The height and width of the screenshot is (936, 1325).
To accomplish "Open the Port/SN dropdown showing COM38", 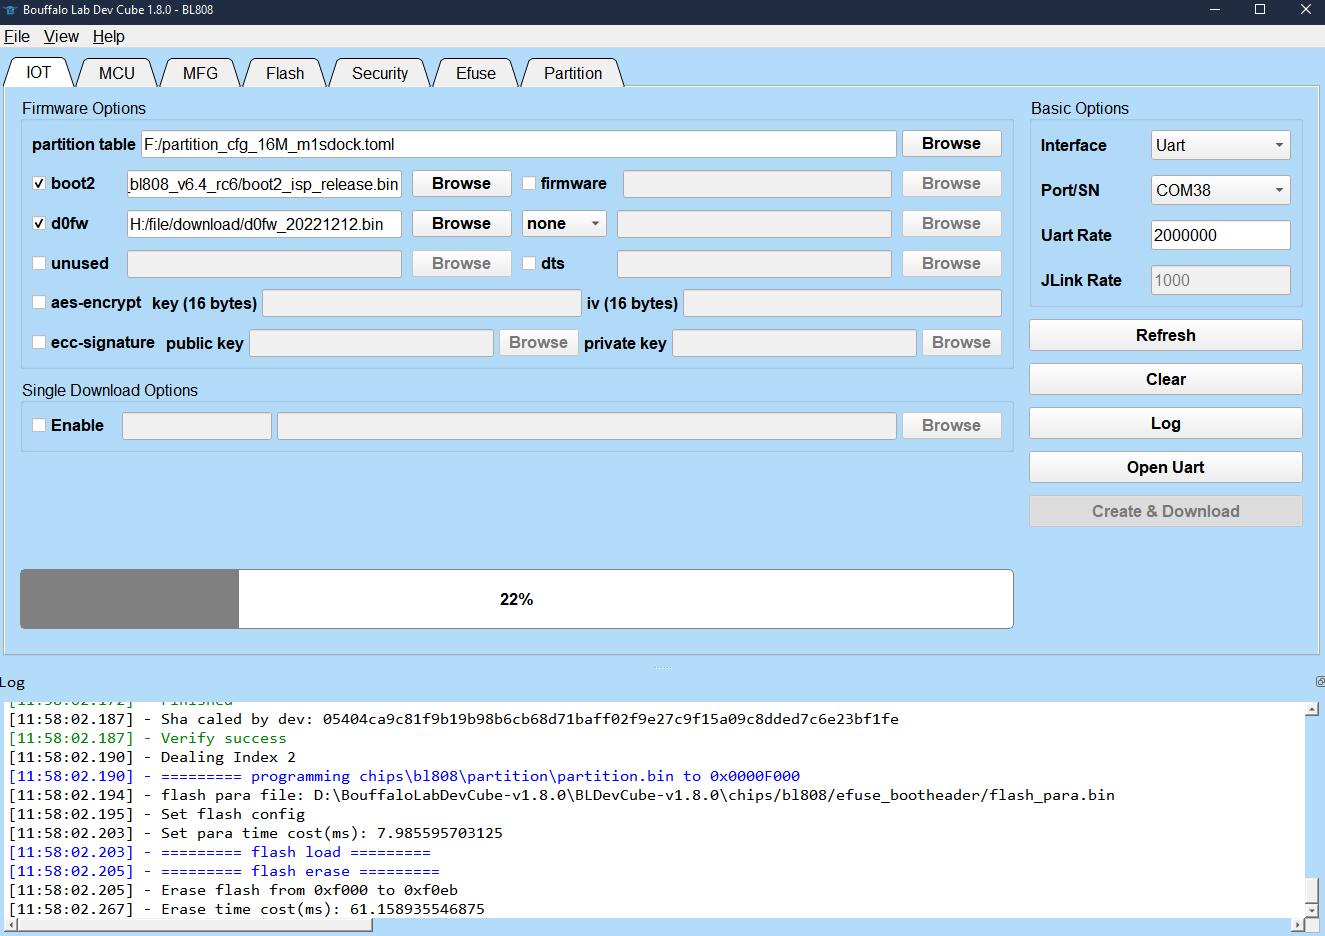I will coord(1220,190).
